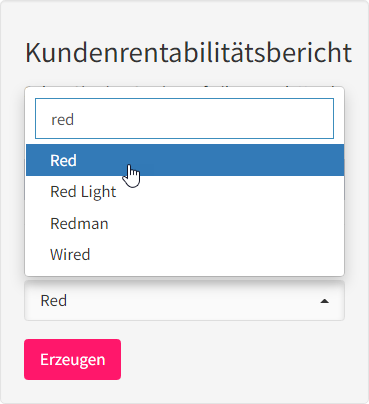Click the Redman customer option
The image size is (369, 404).
185,223
